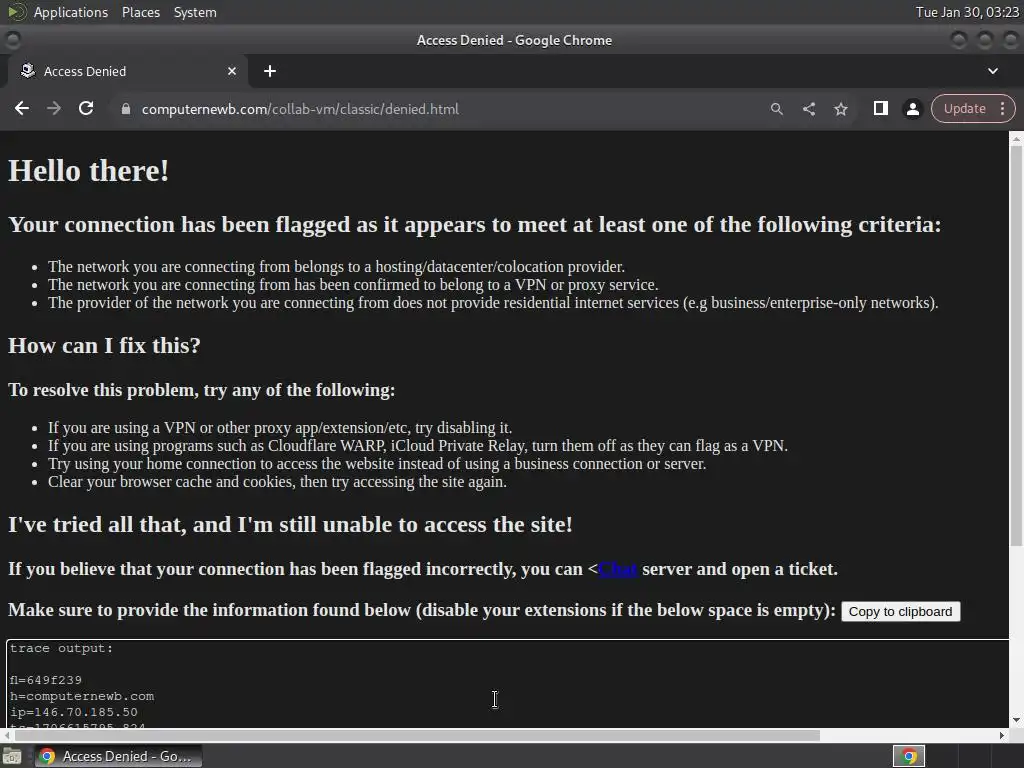The width and height of the screenshot is (1024, 768).
Task: Close the Access Denied tab
Action: 231,71
